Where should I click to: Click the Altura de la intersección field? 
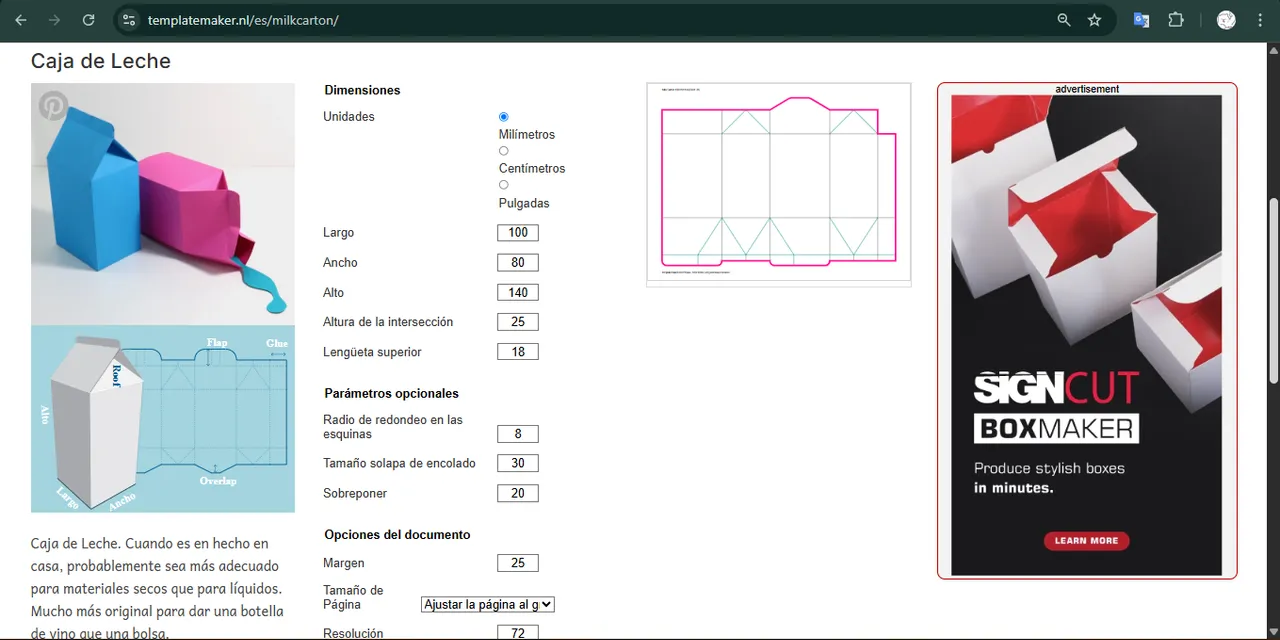click(518, 322)
